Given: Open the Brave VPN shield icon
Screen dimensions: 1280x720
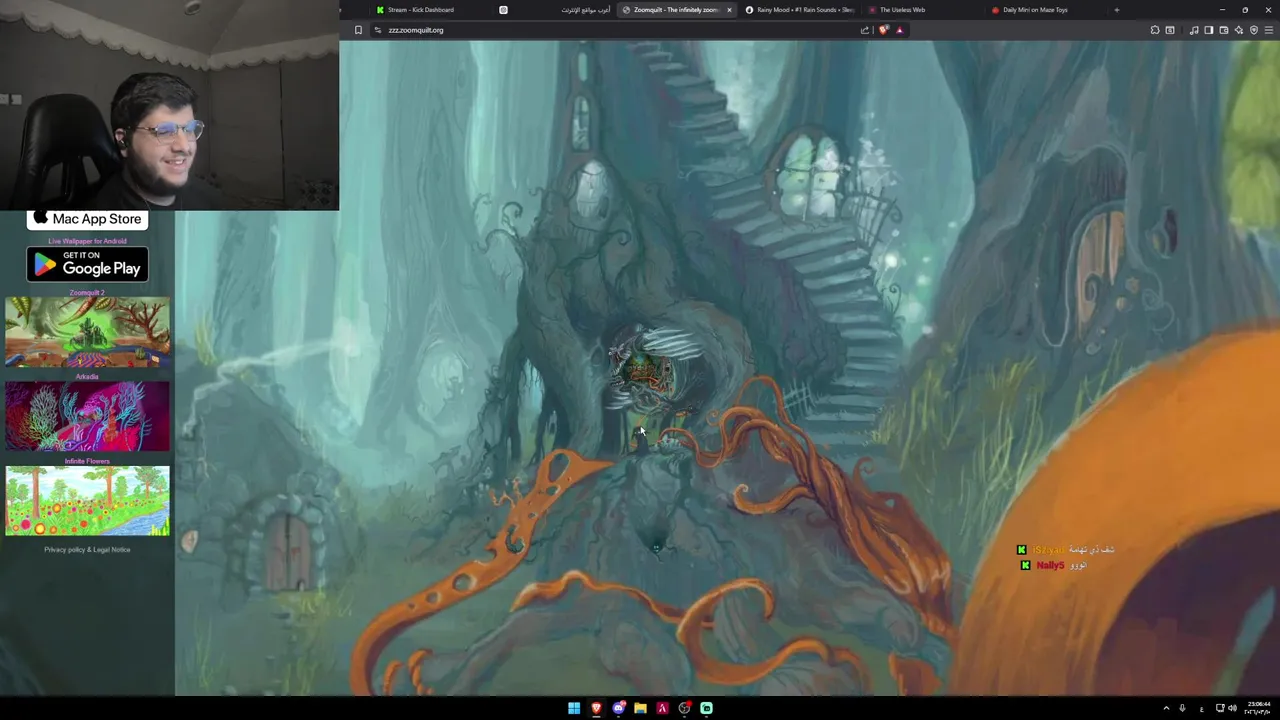Looking at the screenshot, I should pos(1254,30).
